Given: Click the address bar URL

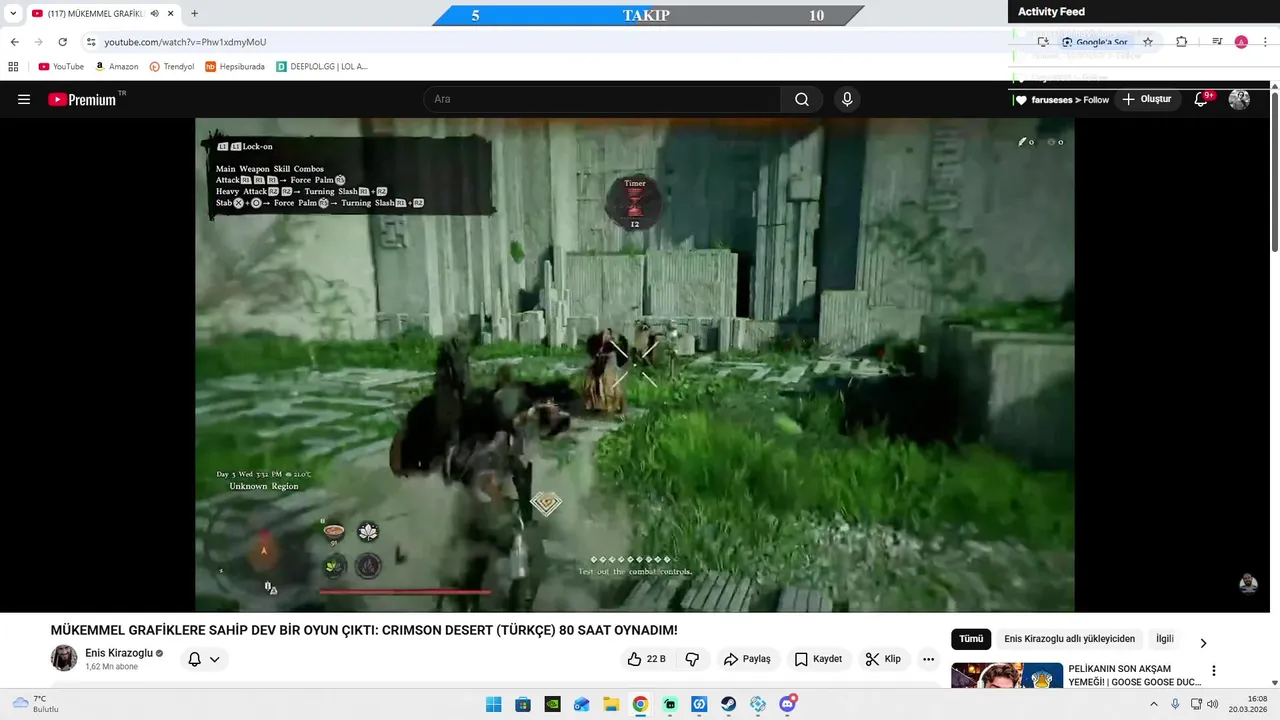Looking at the screenshot, I should pos(185,42).
